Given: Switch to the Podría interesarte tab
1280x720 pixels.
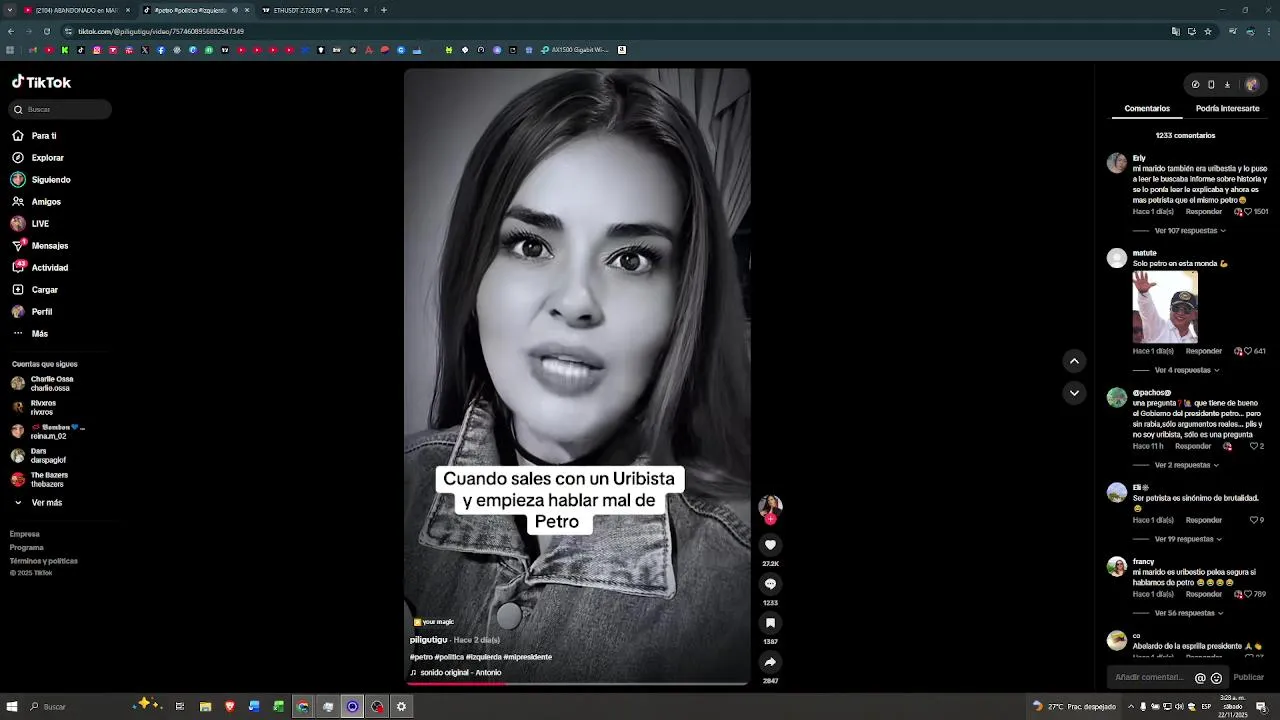Looking at the screenshot, I should coord(1227,109).
